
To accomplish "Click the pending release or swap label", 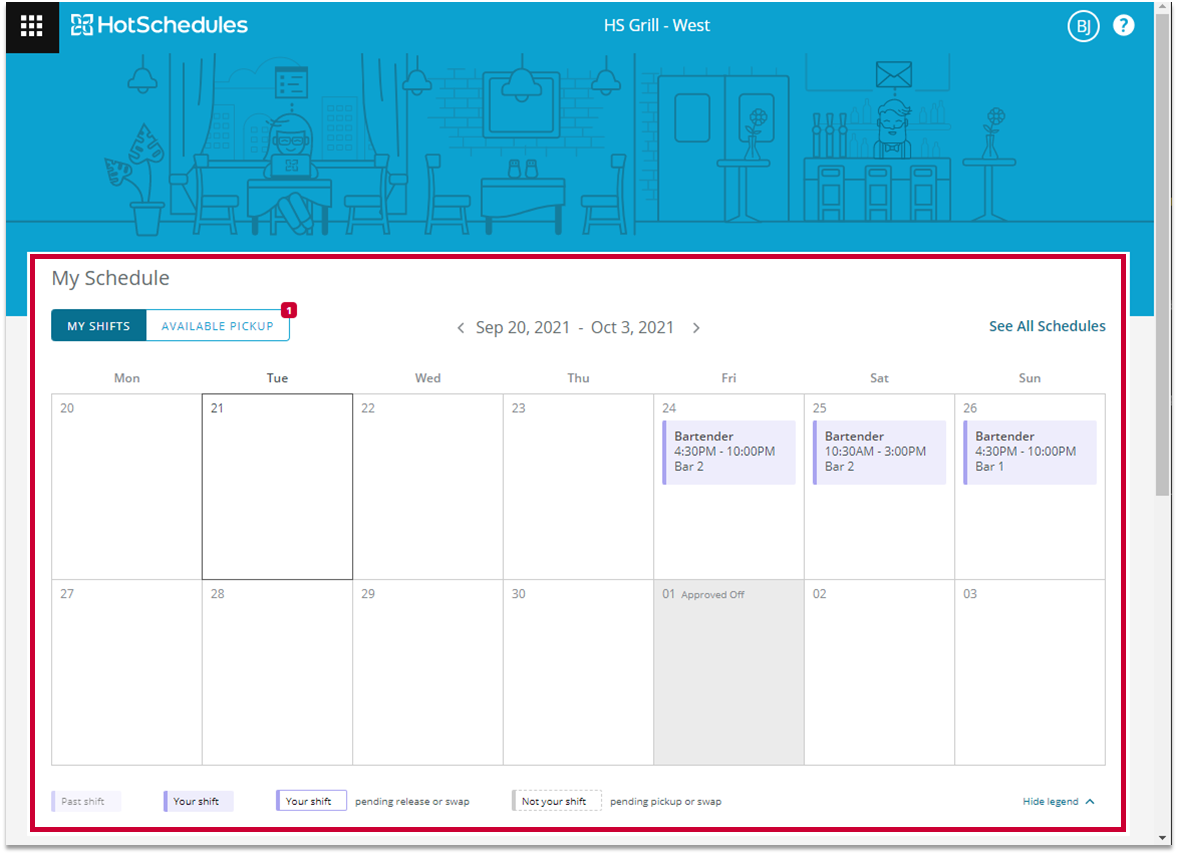I will click(412, 802).
